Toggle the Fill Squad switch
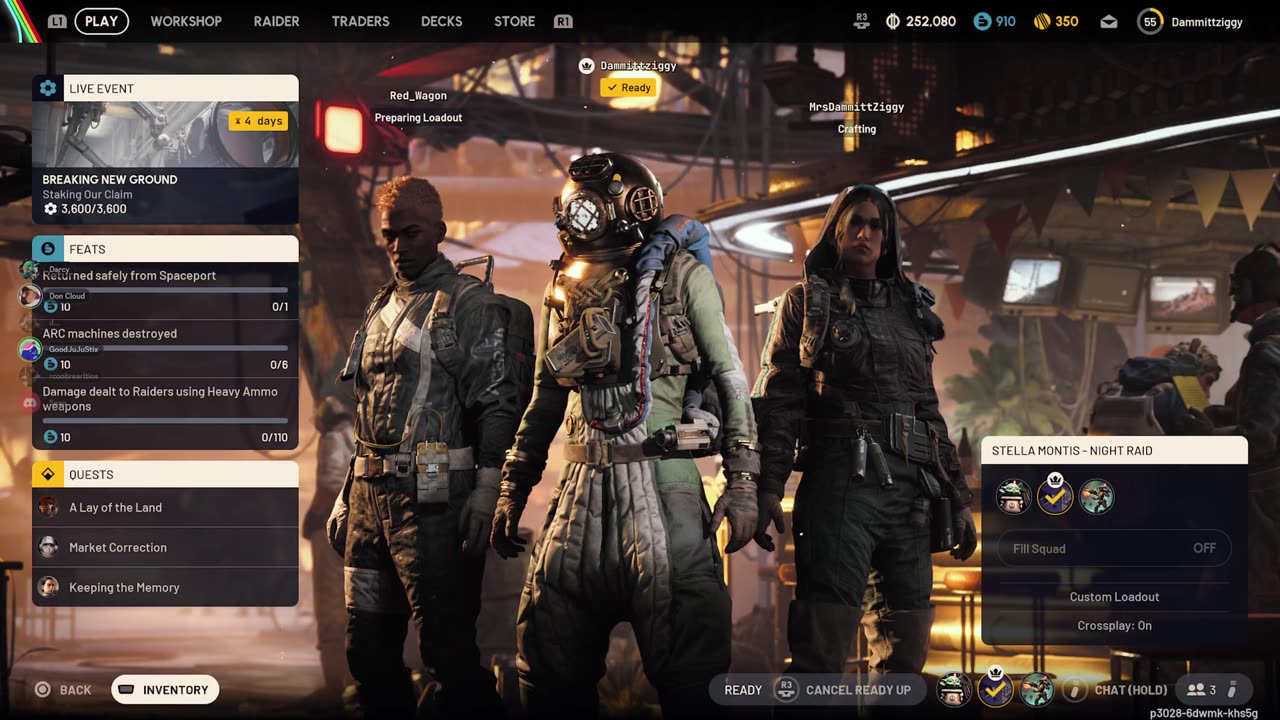 click(1114, 548)
